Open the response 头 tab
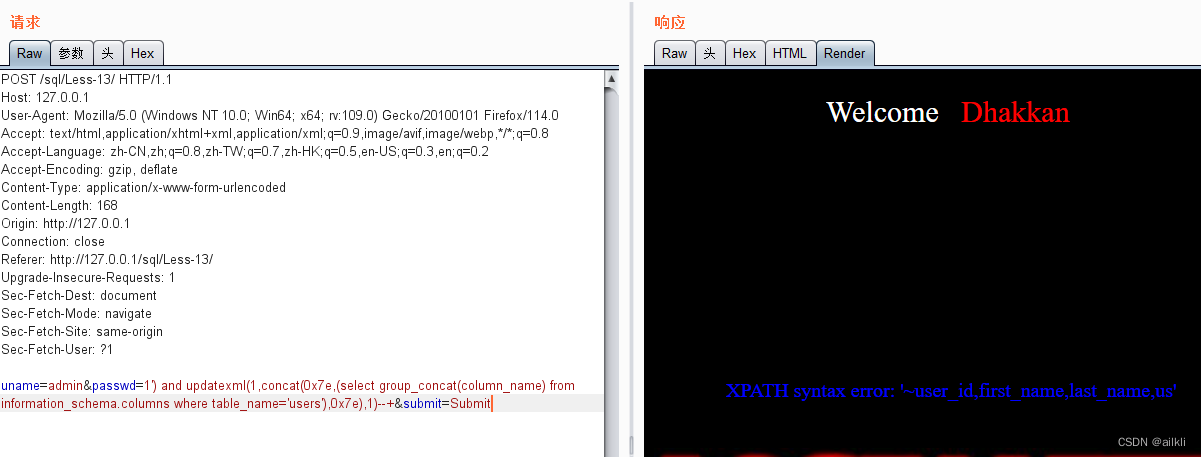The height and width of the screenshot is (457, 1201). [710, 53]
